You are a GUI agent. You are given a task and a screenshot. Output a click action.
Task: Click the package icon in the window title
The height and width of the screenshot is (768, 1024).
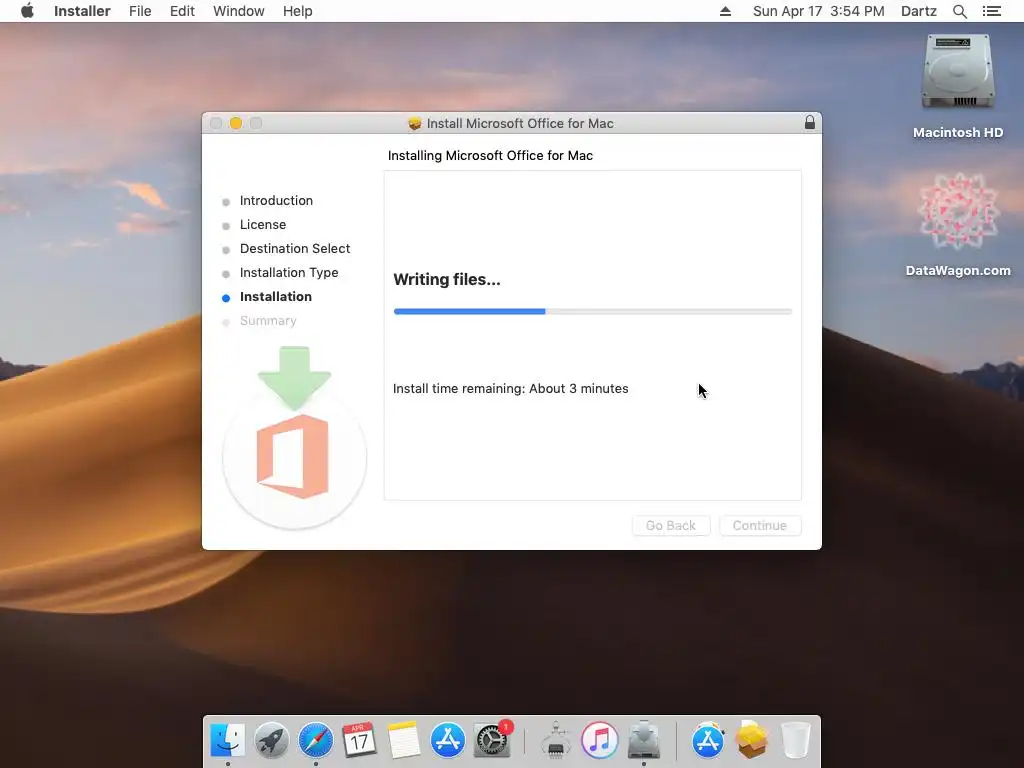click(415, 123)
